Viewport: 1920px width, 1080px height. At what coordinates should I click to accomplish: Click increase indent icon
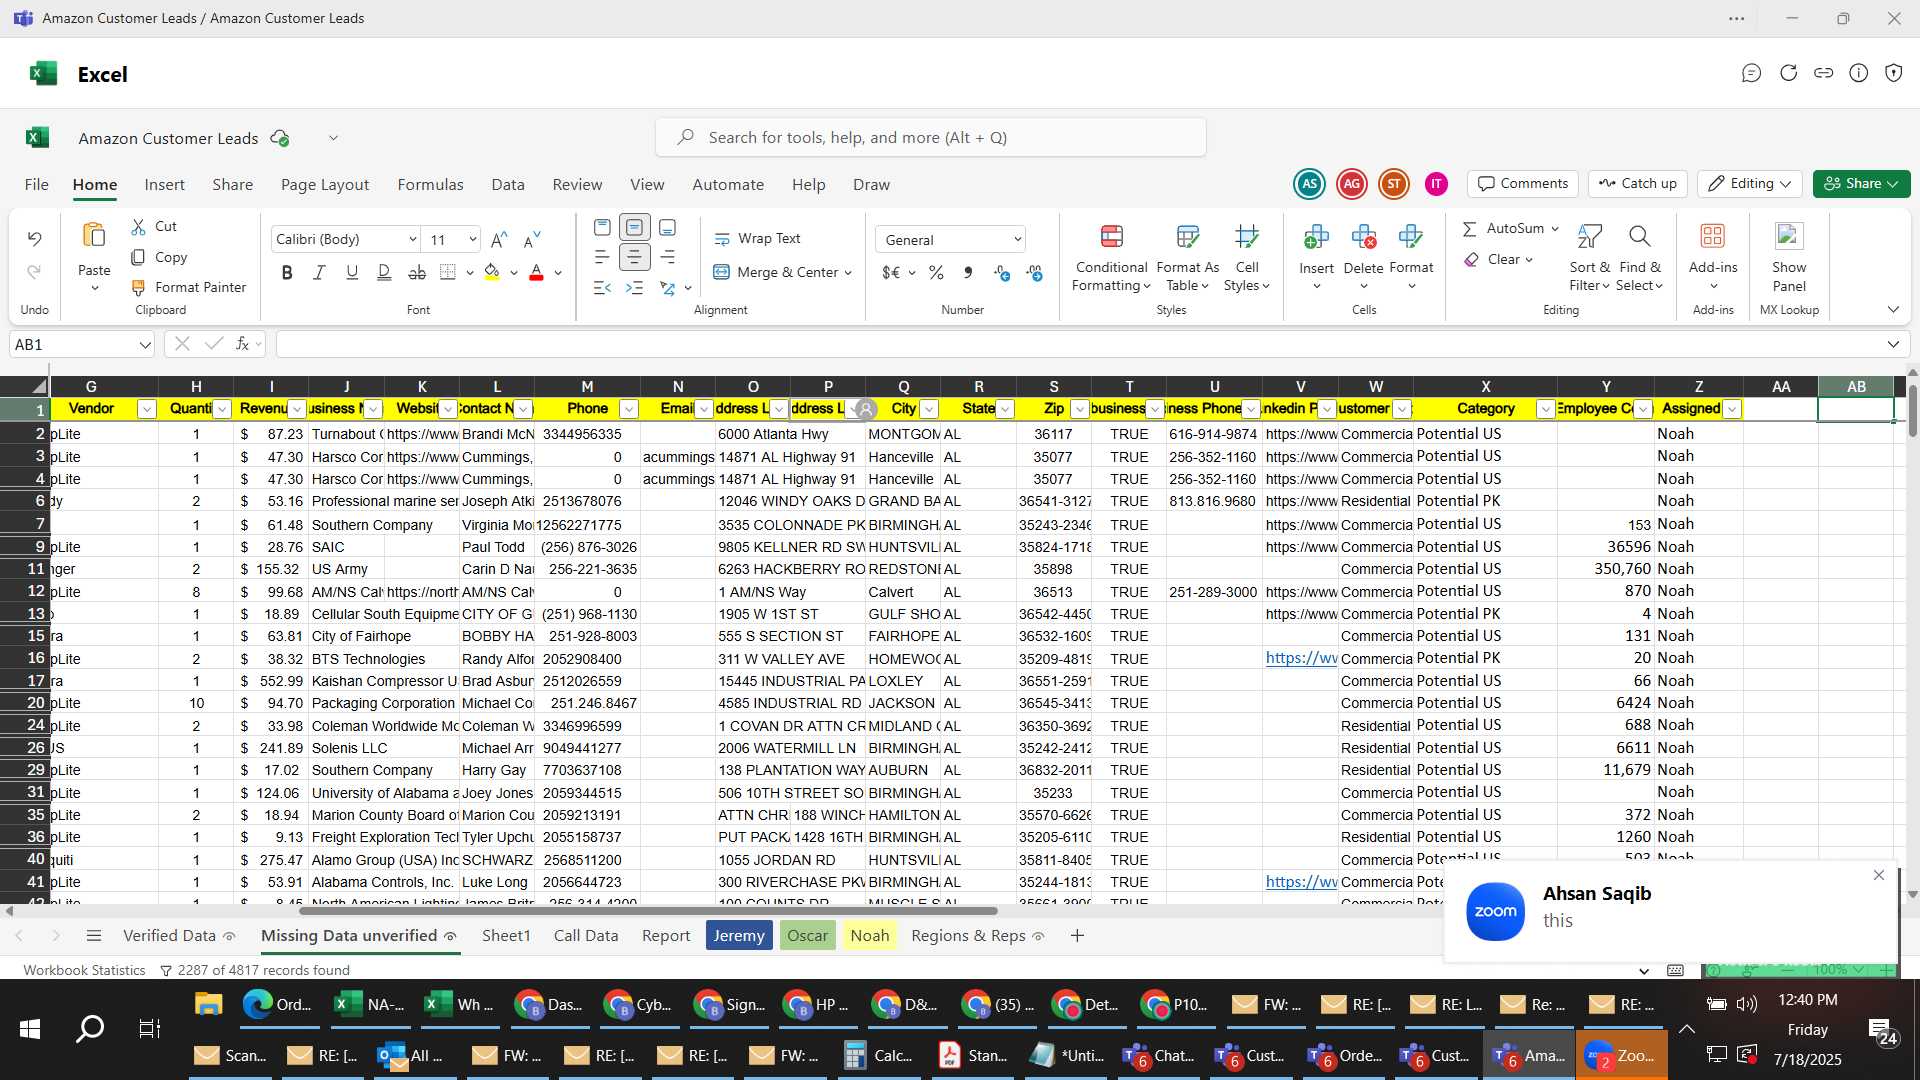[634, 288]
